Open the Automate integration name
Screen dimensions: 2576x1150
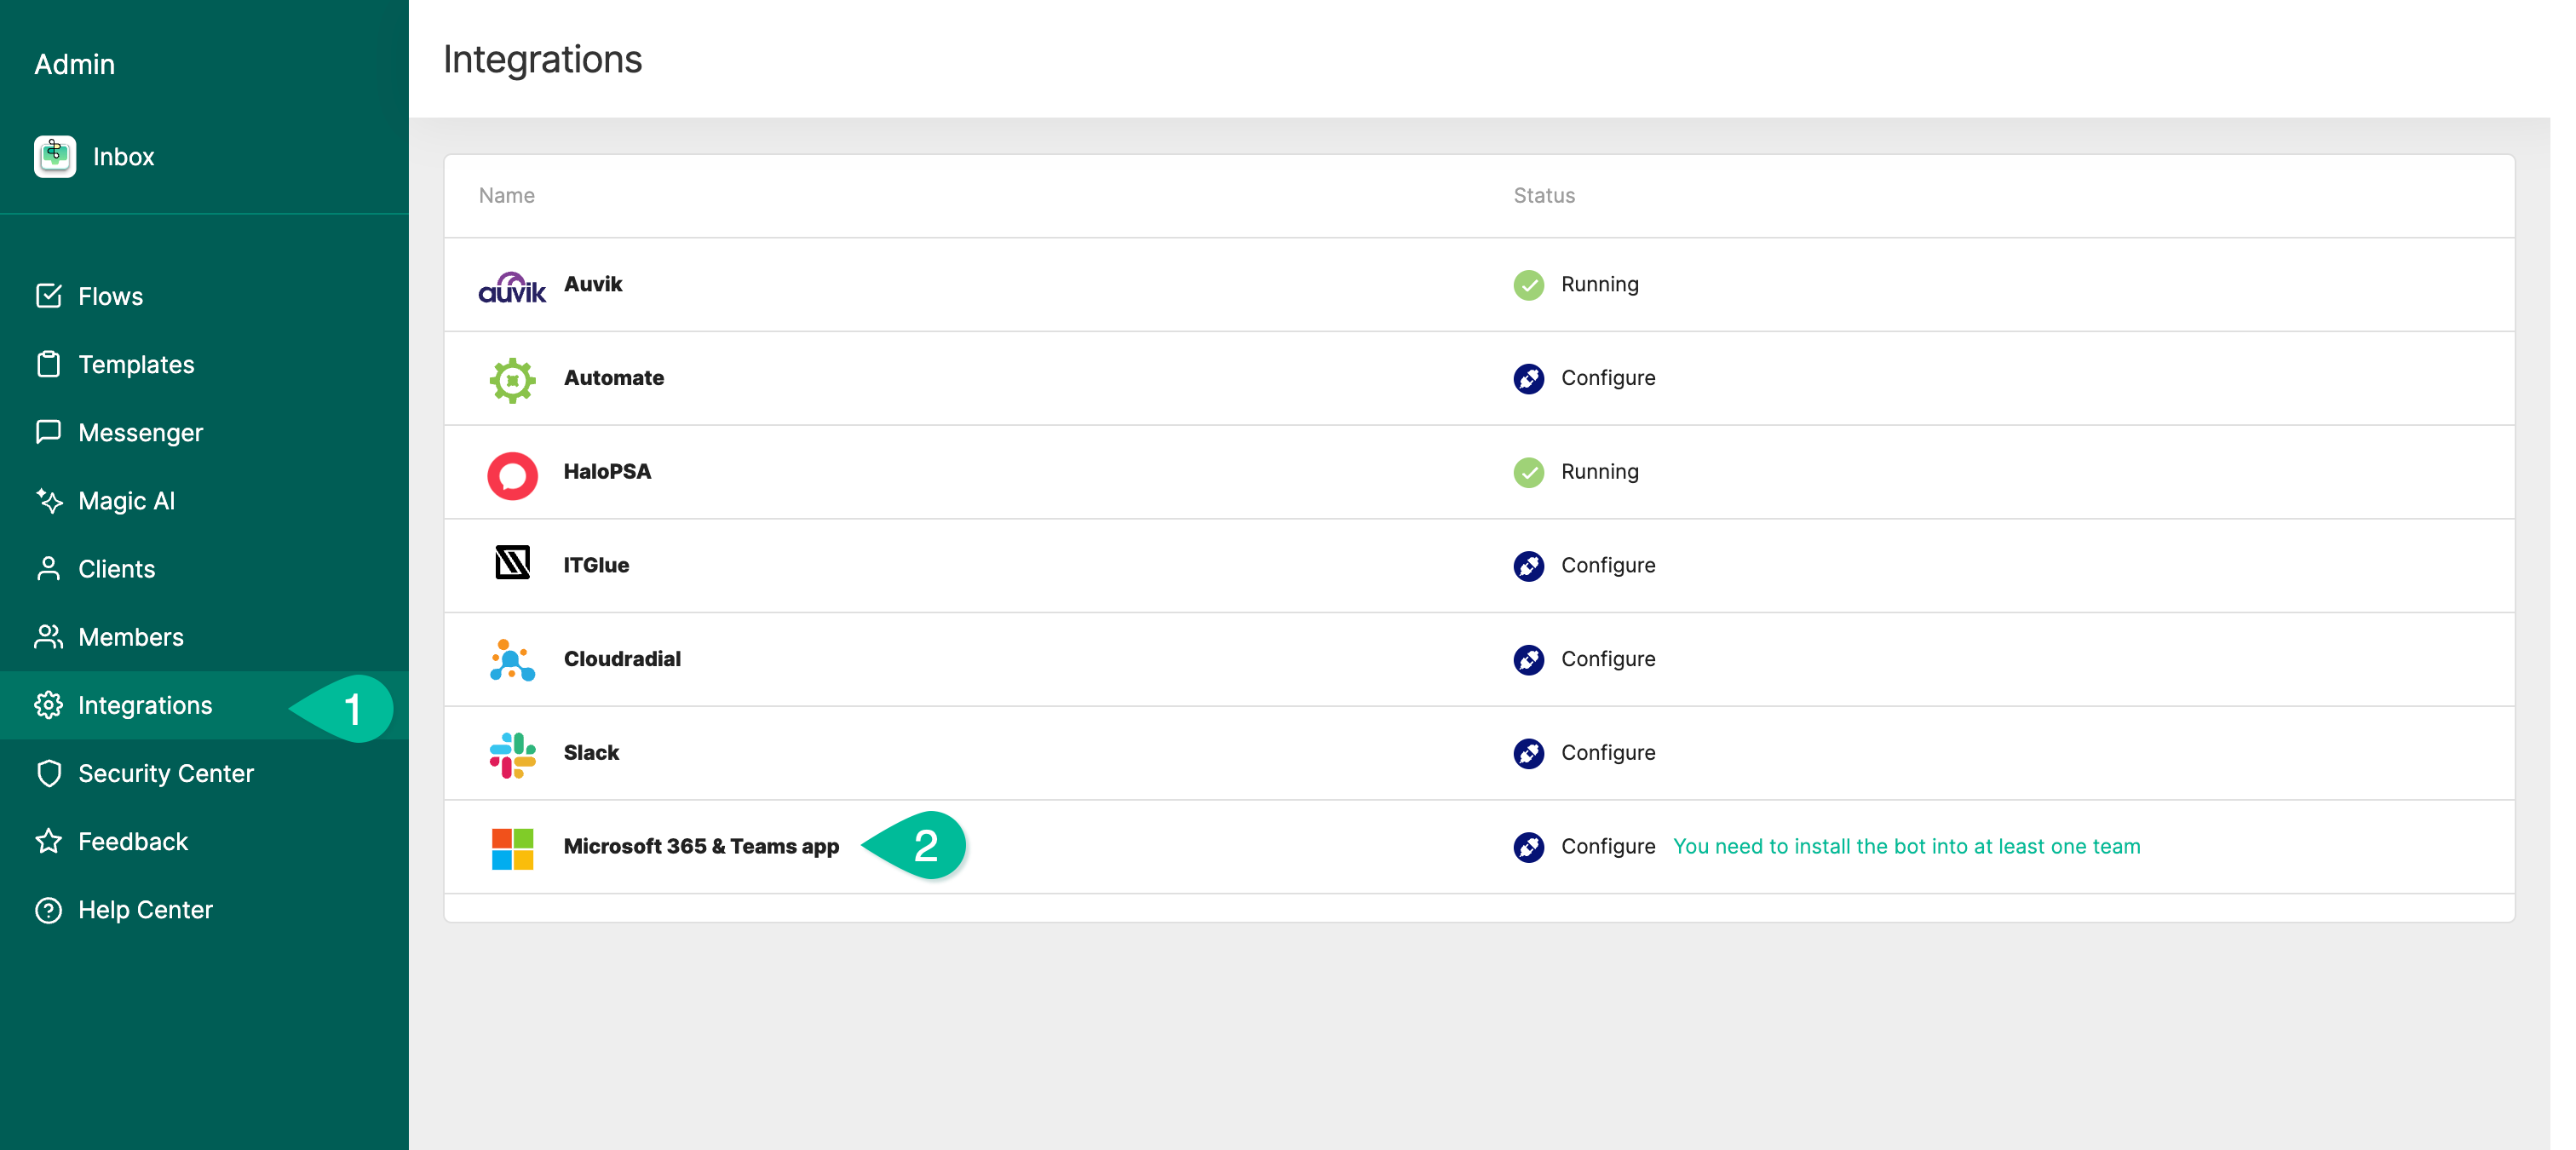pos(614,378)
